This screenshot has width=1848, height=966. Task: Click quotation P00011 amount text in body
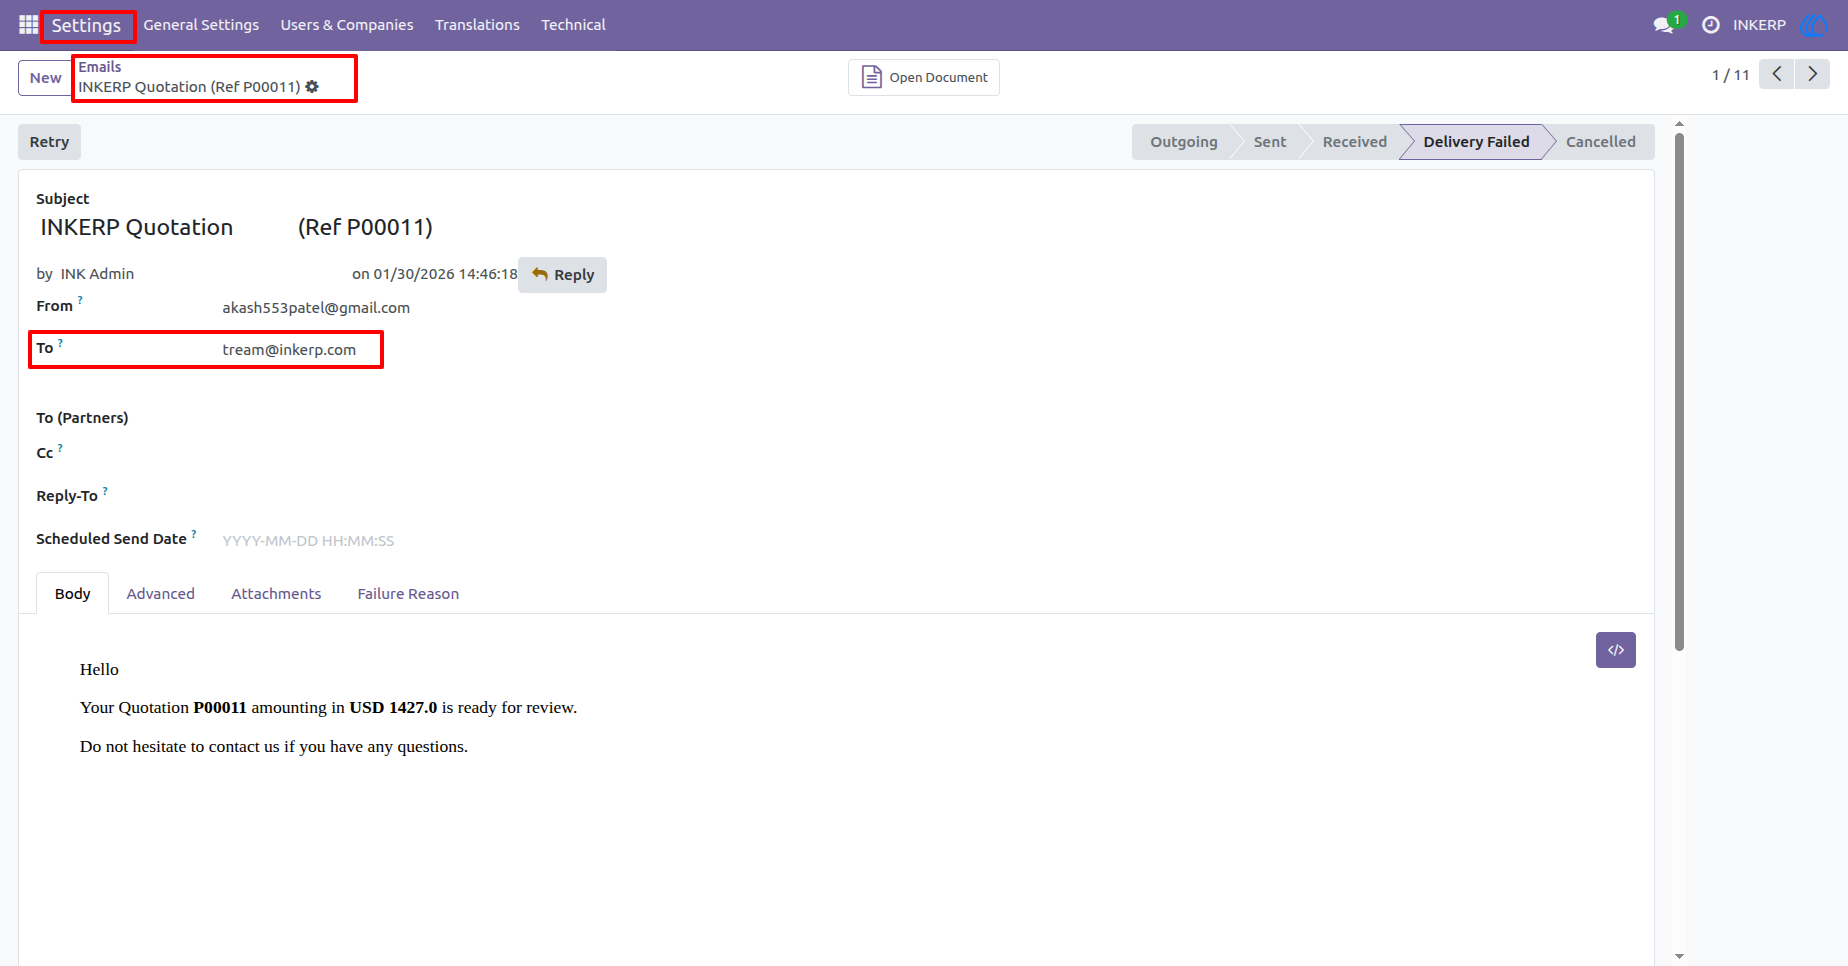coord(328,707)
